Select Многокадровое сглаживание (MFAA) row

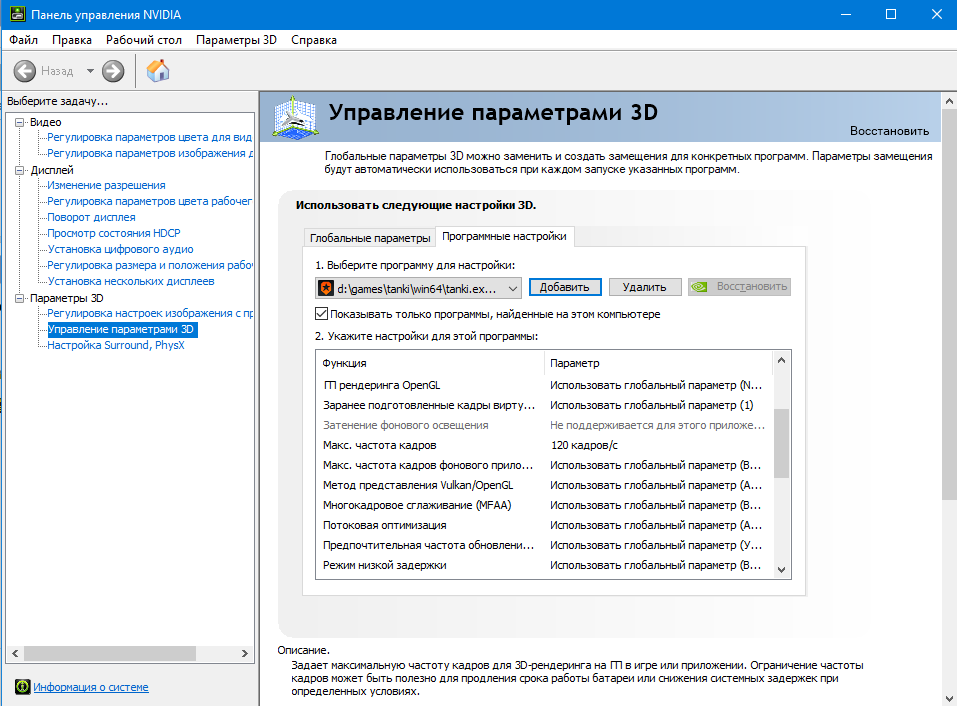tap(544, 505)
